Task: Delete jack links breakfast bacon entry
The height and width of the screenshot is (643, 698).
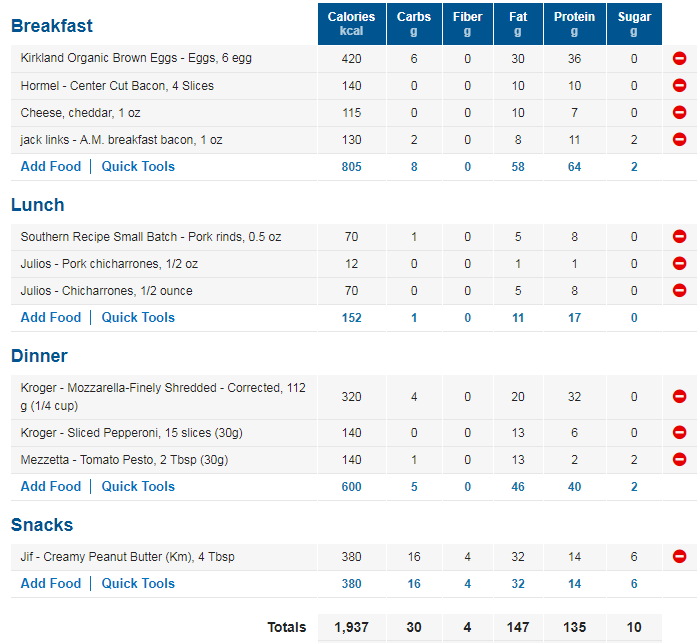Action: pos(679,139)
